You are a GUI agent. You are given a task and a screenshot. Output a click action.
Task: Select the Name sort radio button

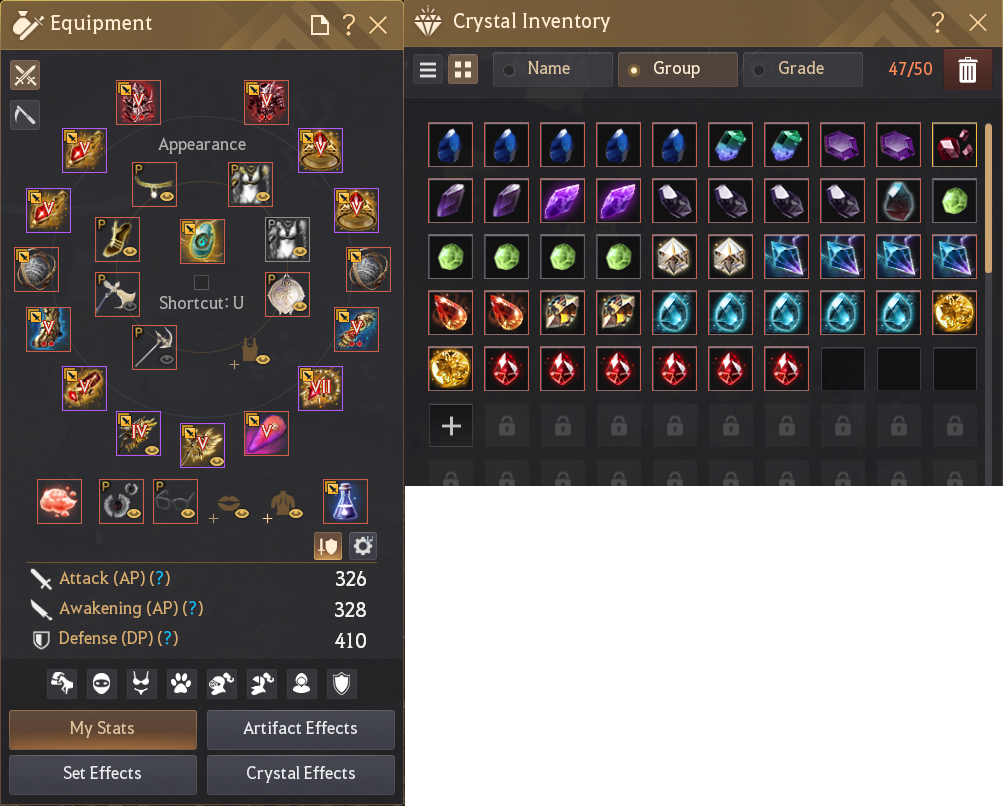509,70
